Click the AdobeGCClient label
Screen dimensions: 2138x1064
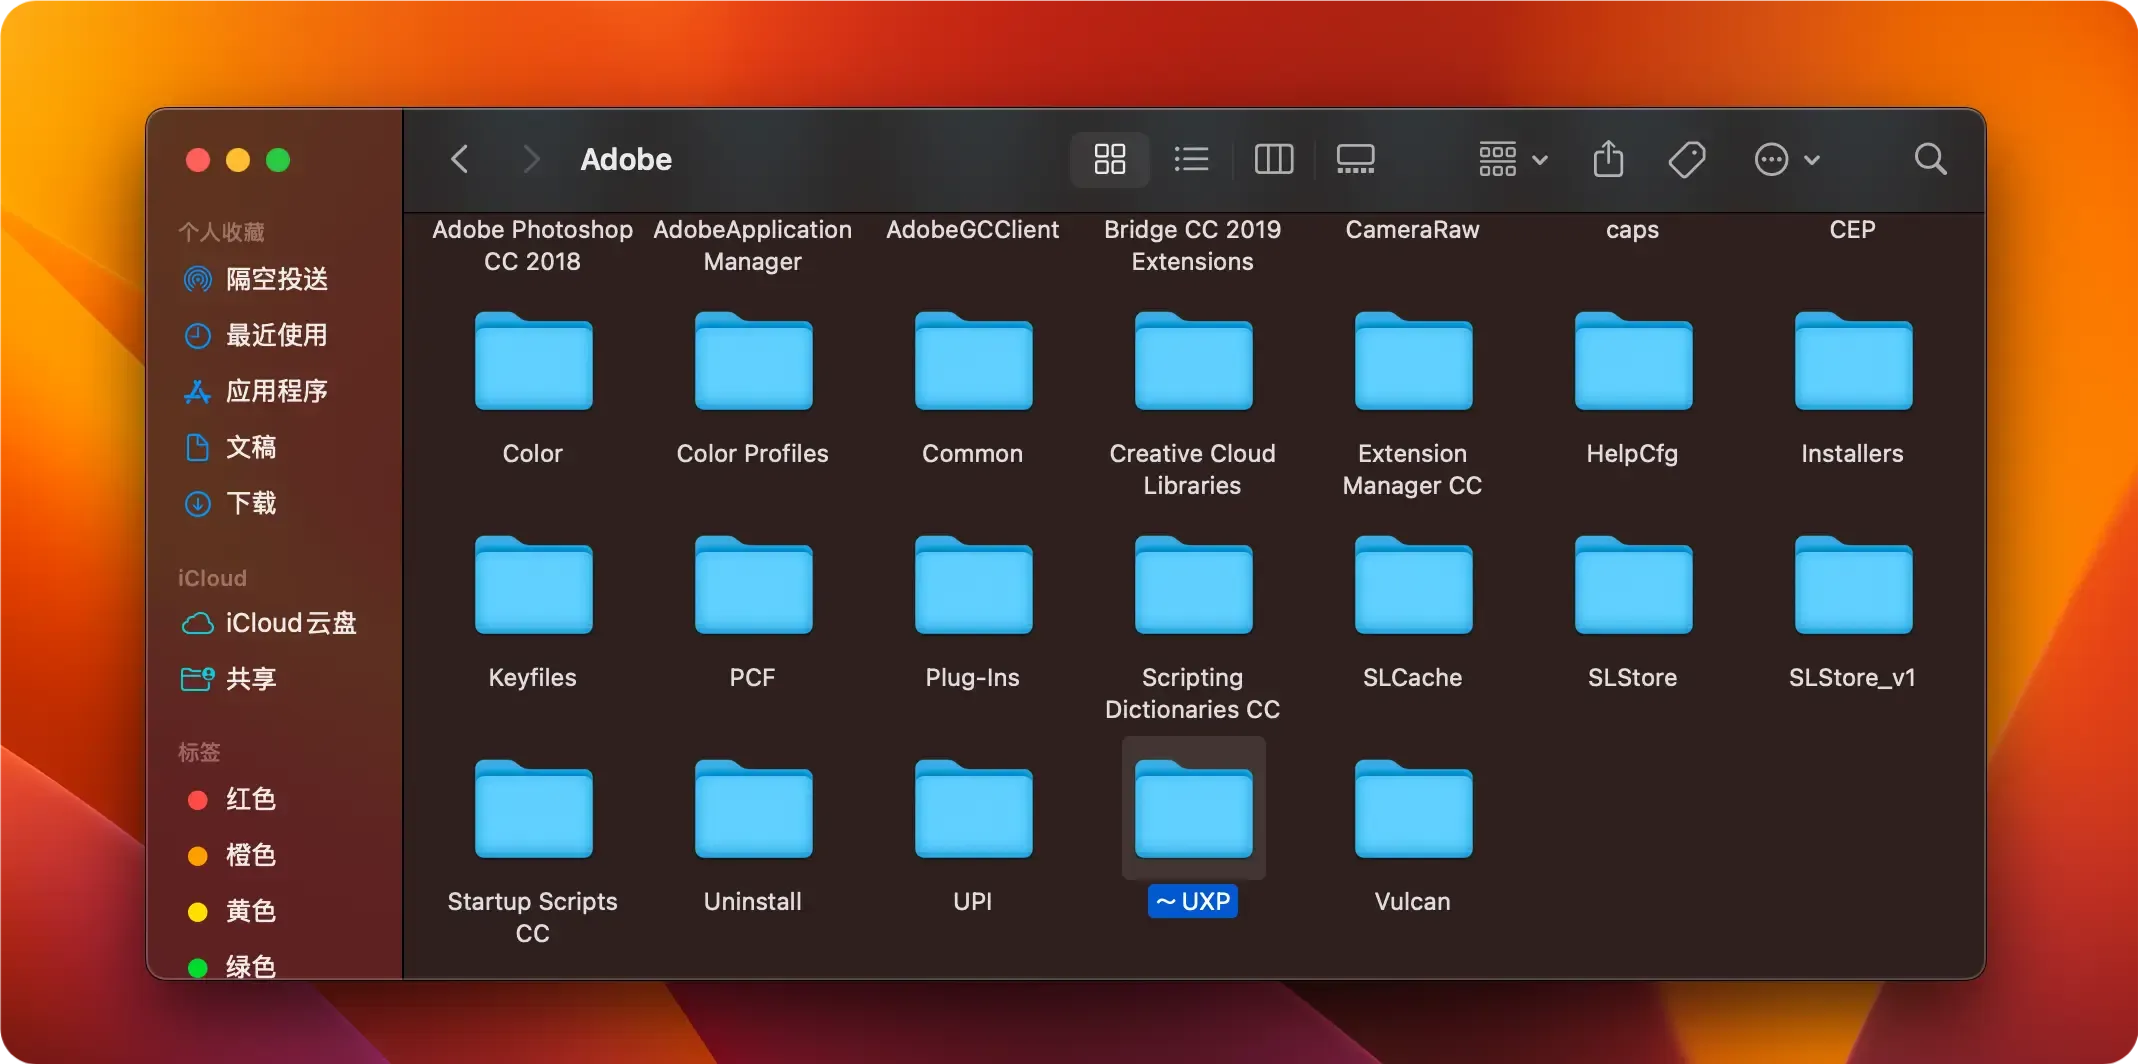pos(973,229)
